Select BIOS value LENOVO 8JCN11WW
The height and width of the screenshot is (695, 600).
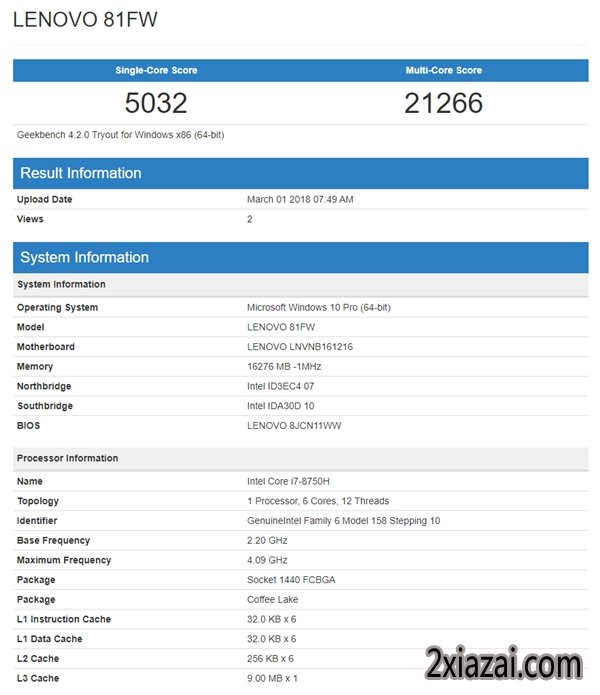(x=294, y=426)
